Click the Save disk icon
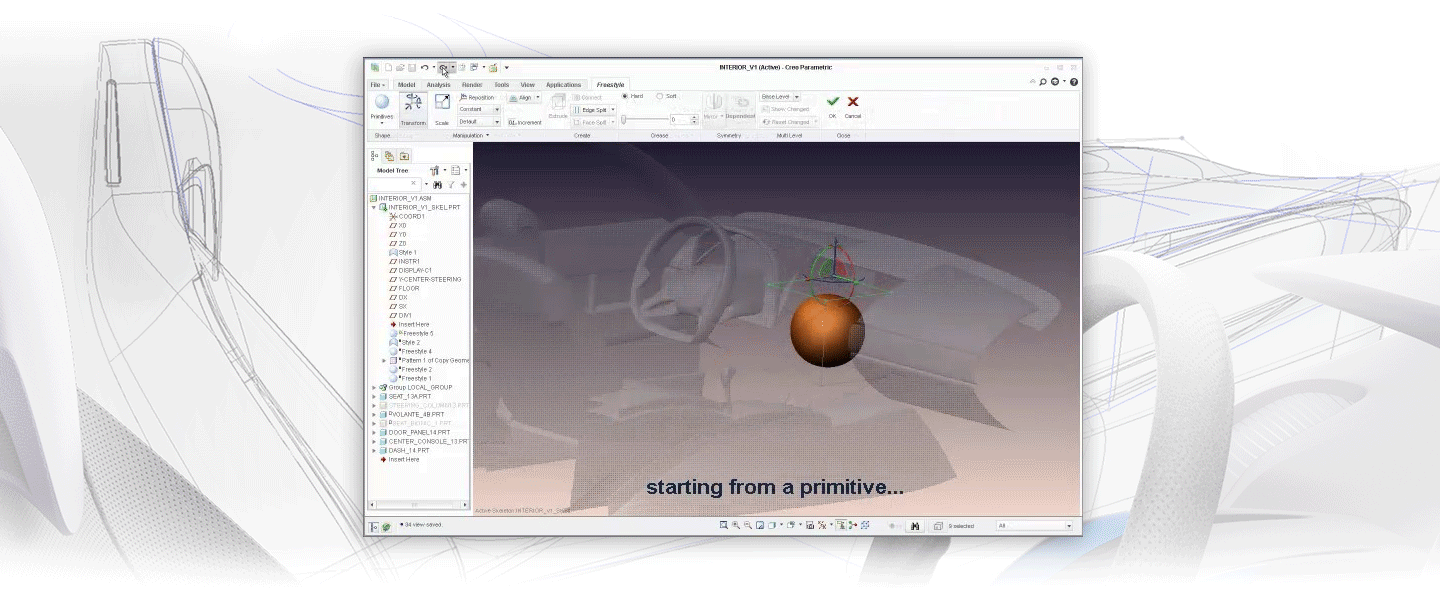Screen dimensions: 1440x597 point(411,68)
